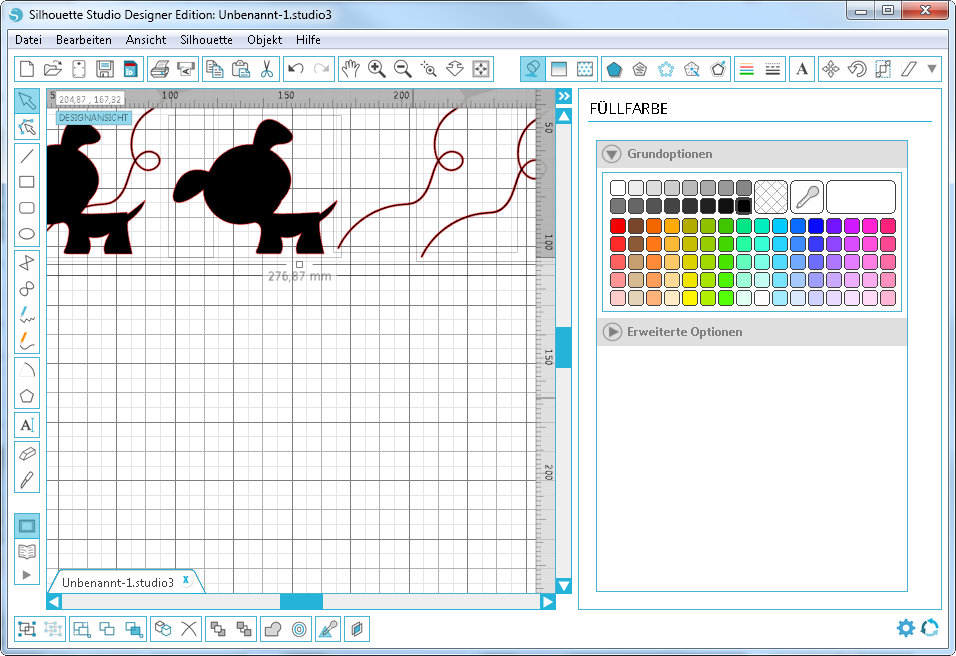Pick the pure red color swatch
Viewport: 956px width, 656px height.
(x=618, y=226)
